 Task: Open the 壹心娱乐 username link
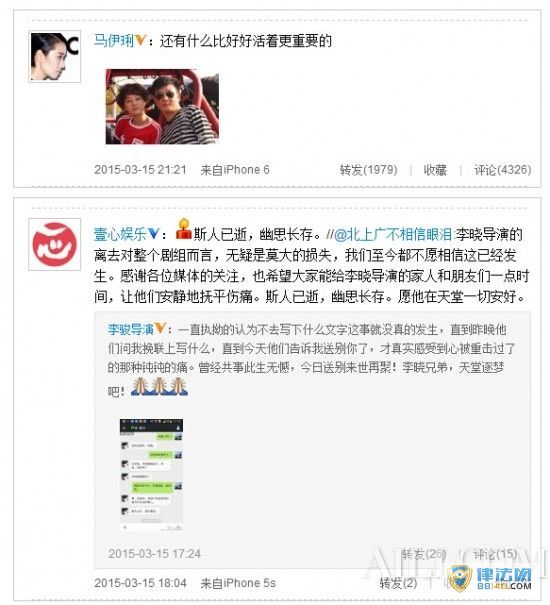(120, 234)
